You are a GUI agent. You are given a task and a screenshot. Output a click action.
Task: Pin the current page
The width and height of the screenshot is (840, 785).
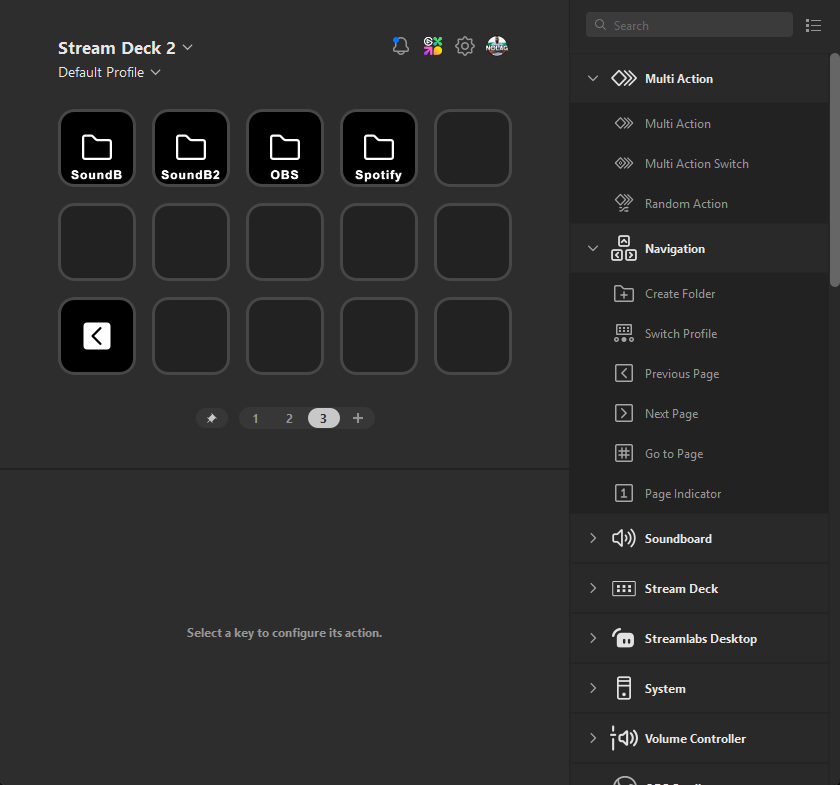pyautogui.click(x=212, y=418)
